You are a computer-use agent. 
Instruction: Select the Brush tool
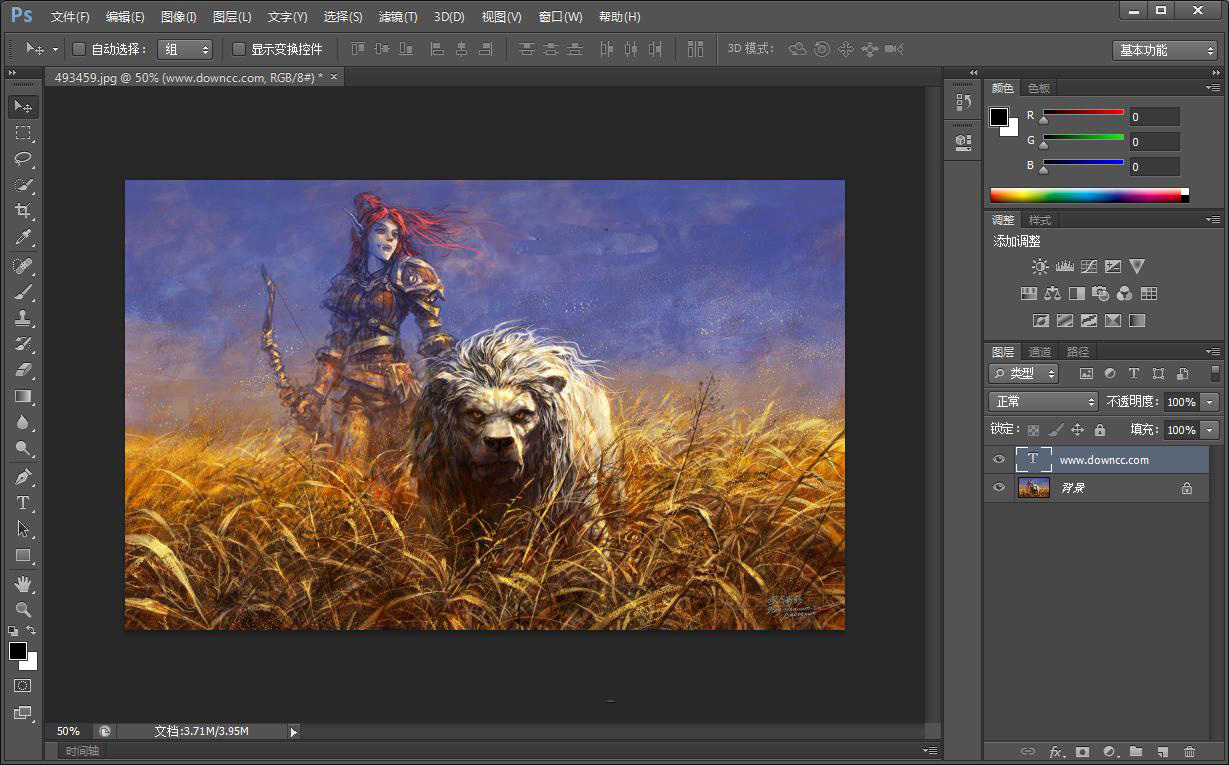pos(23,292)
